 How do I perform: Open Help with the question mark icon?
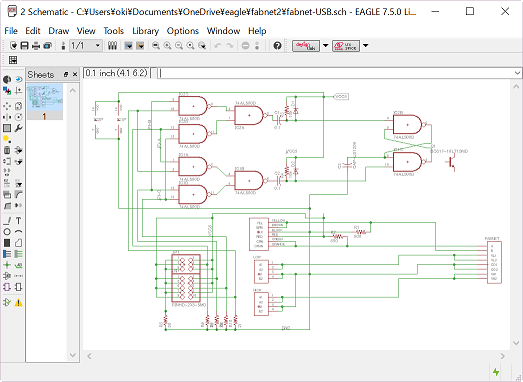pos(277,46)
